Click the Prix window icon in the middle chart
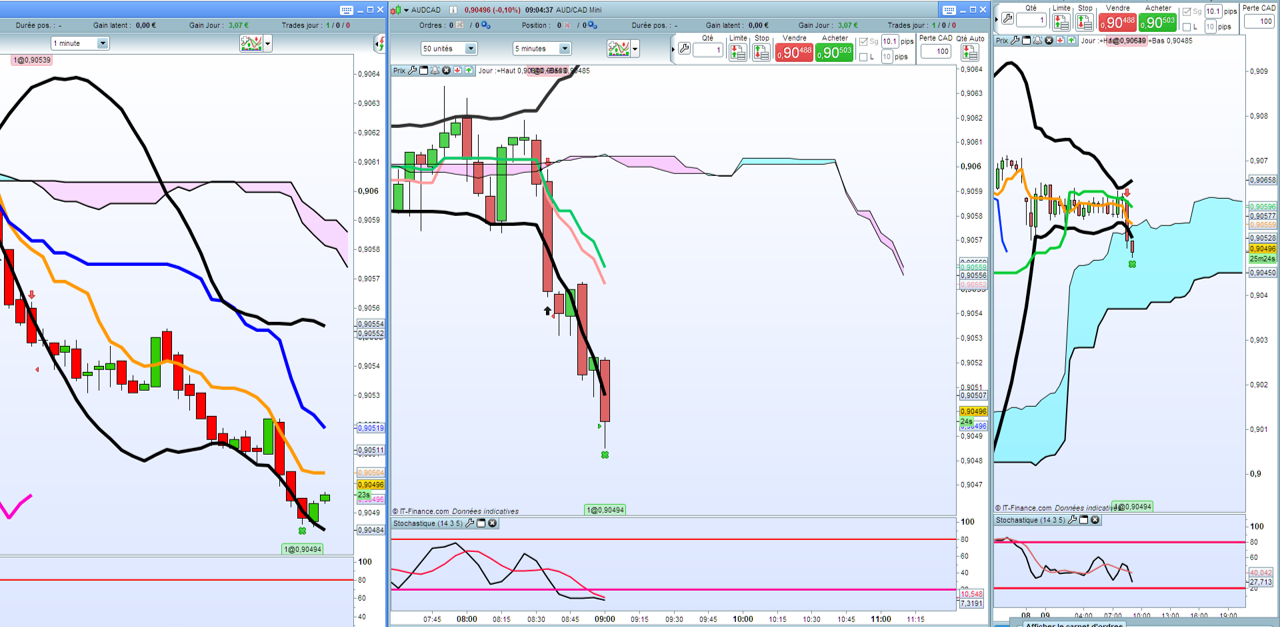This screenshot has height=627, width=1280. [423, 71]
